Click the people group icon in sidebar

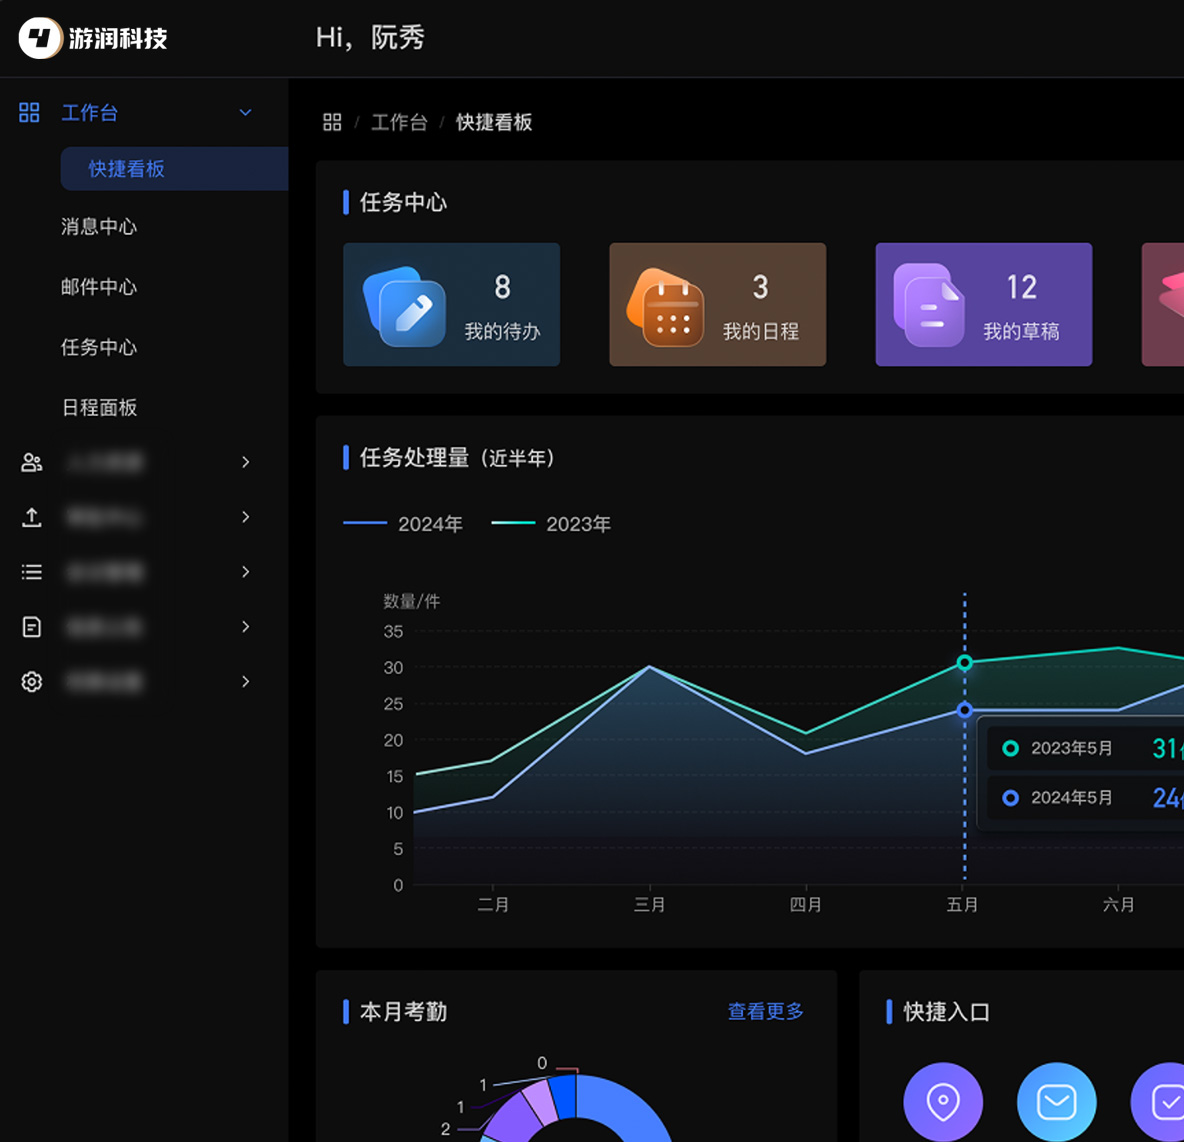pyautogui.click(x=31, y=462)
